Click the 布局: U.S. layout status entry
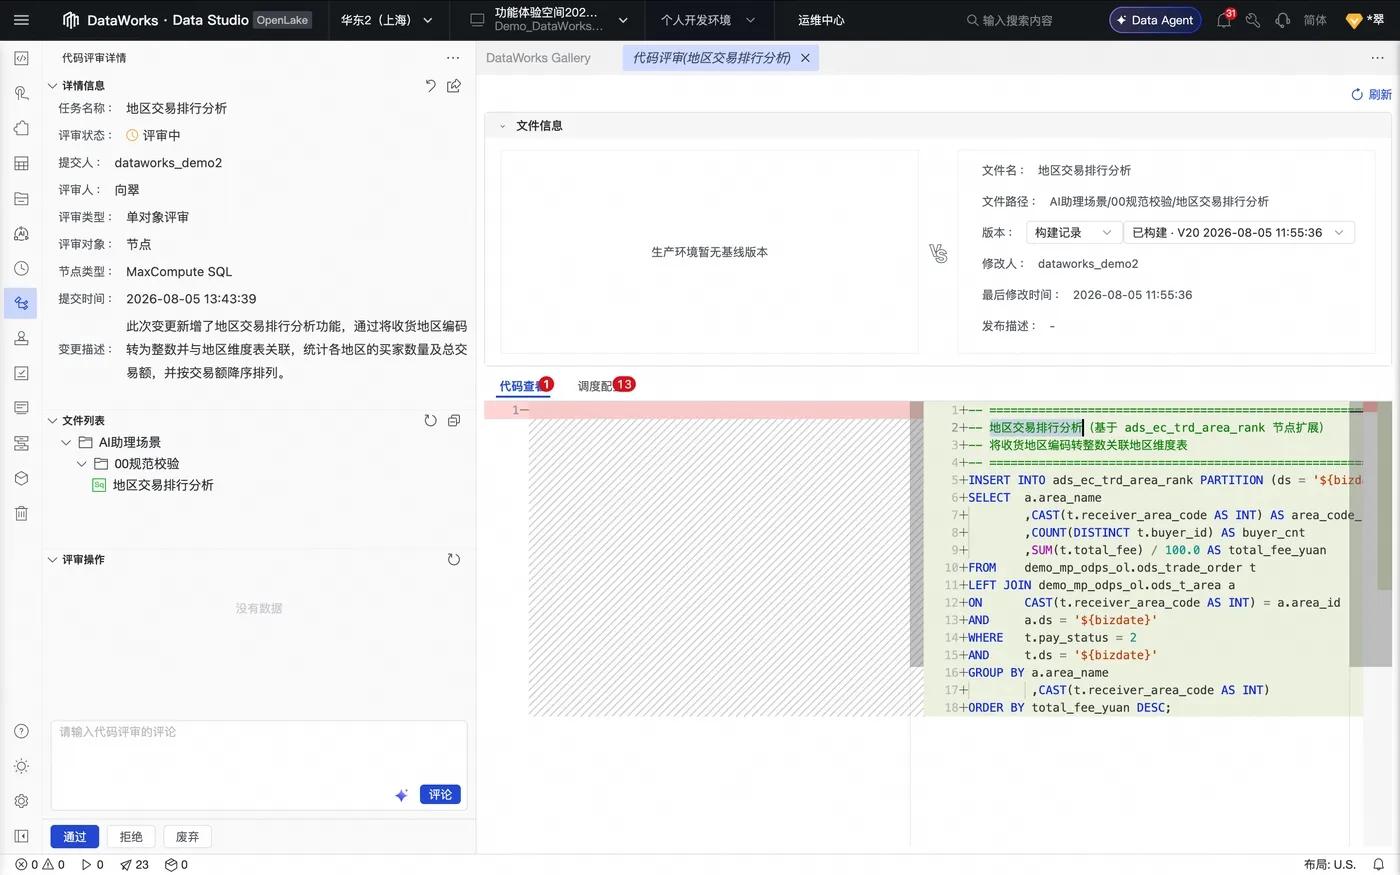 (1330, 865)
